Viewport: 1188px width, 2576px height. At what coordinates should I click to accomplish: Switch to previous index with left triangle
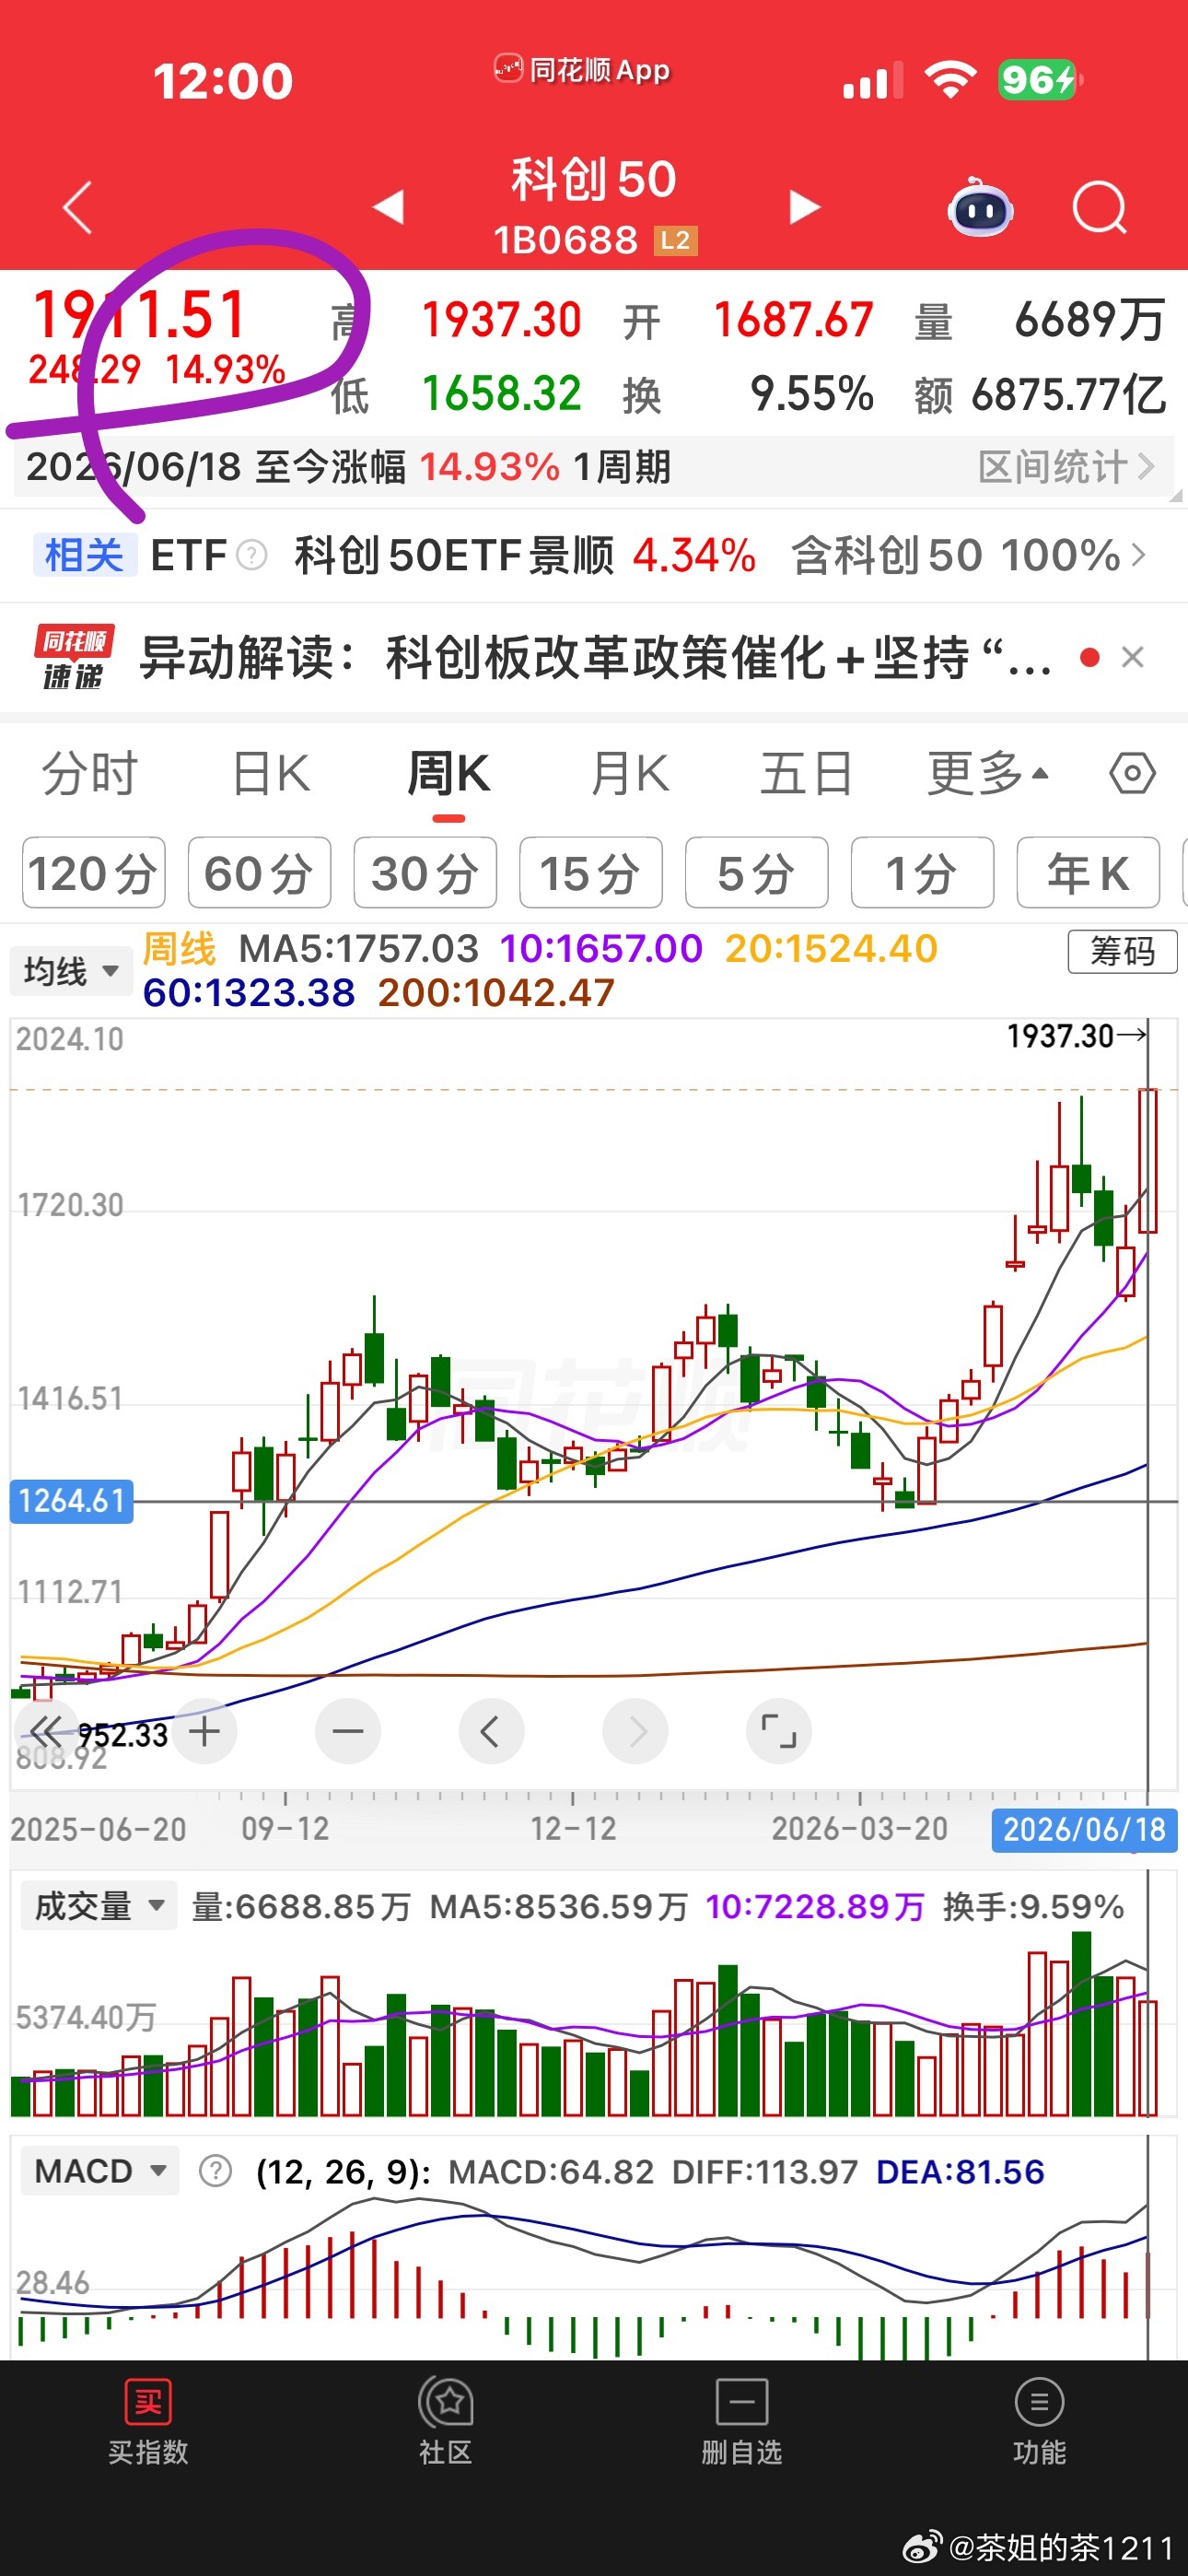point(388,207)
